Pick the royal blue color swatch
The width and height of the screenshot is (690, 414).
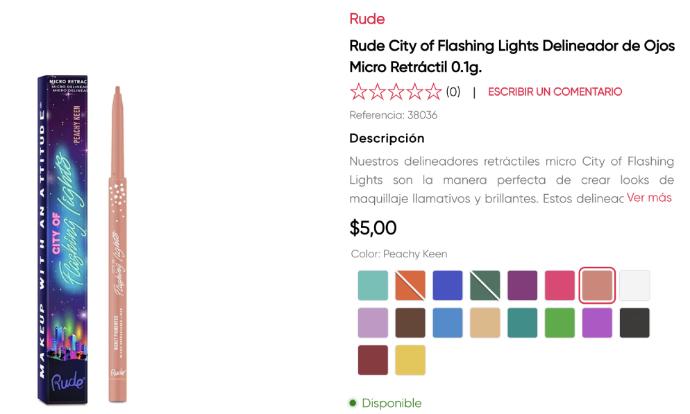click(x=447, y=286)
